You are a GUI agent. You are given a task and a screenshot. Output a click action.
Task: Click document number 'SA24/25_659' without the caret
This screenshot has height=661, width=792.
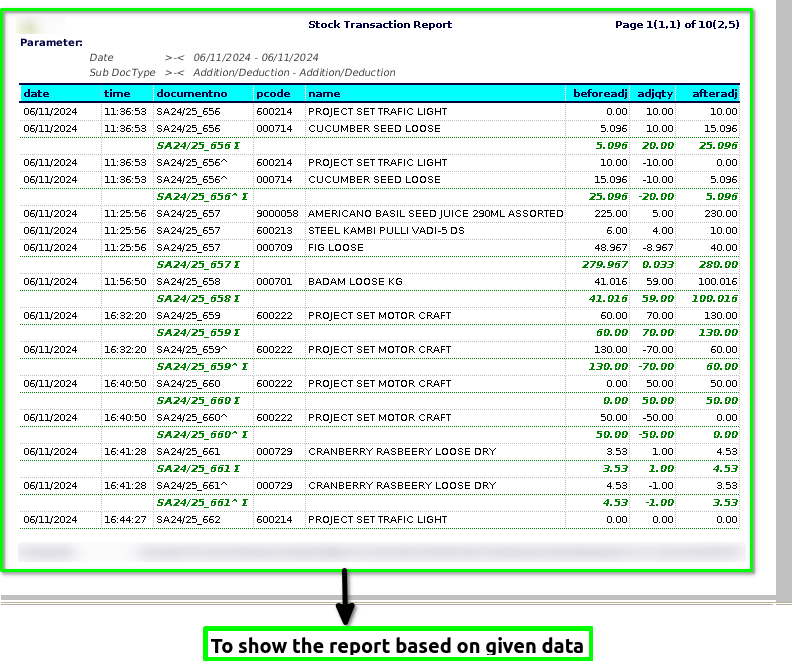point(188,316)
